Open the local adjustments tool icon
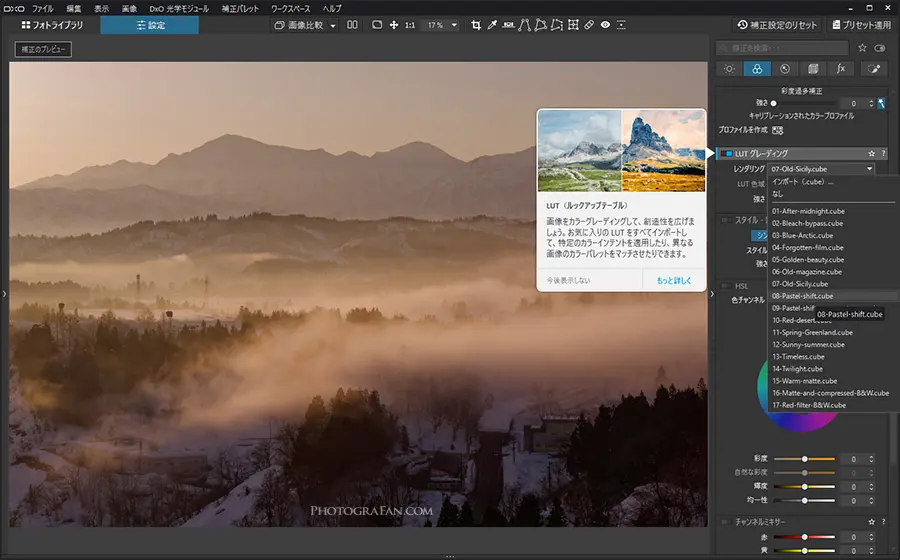Viewport: 900px width, 560px height. pos(621,25)
